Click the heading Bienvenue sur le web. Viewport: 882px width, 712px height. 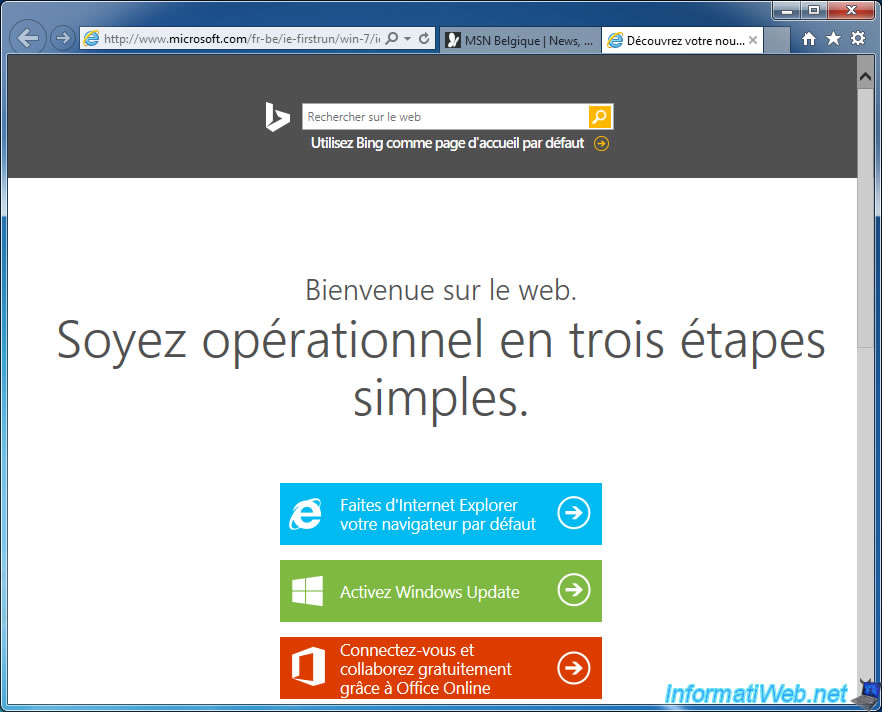pyautogui.click(x=441, y=290)
